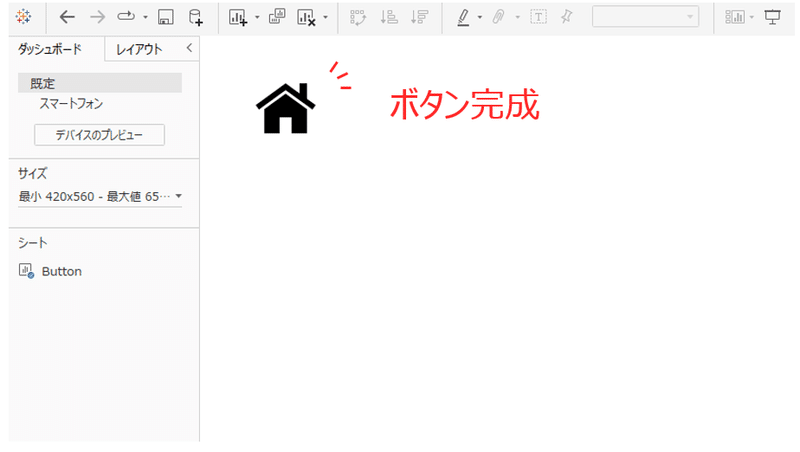This screenshot has width=800, height=452.
Task: Duplicate the sheet icon
Action: pos(277,17)
